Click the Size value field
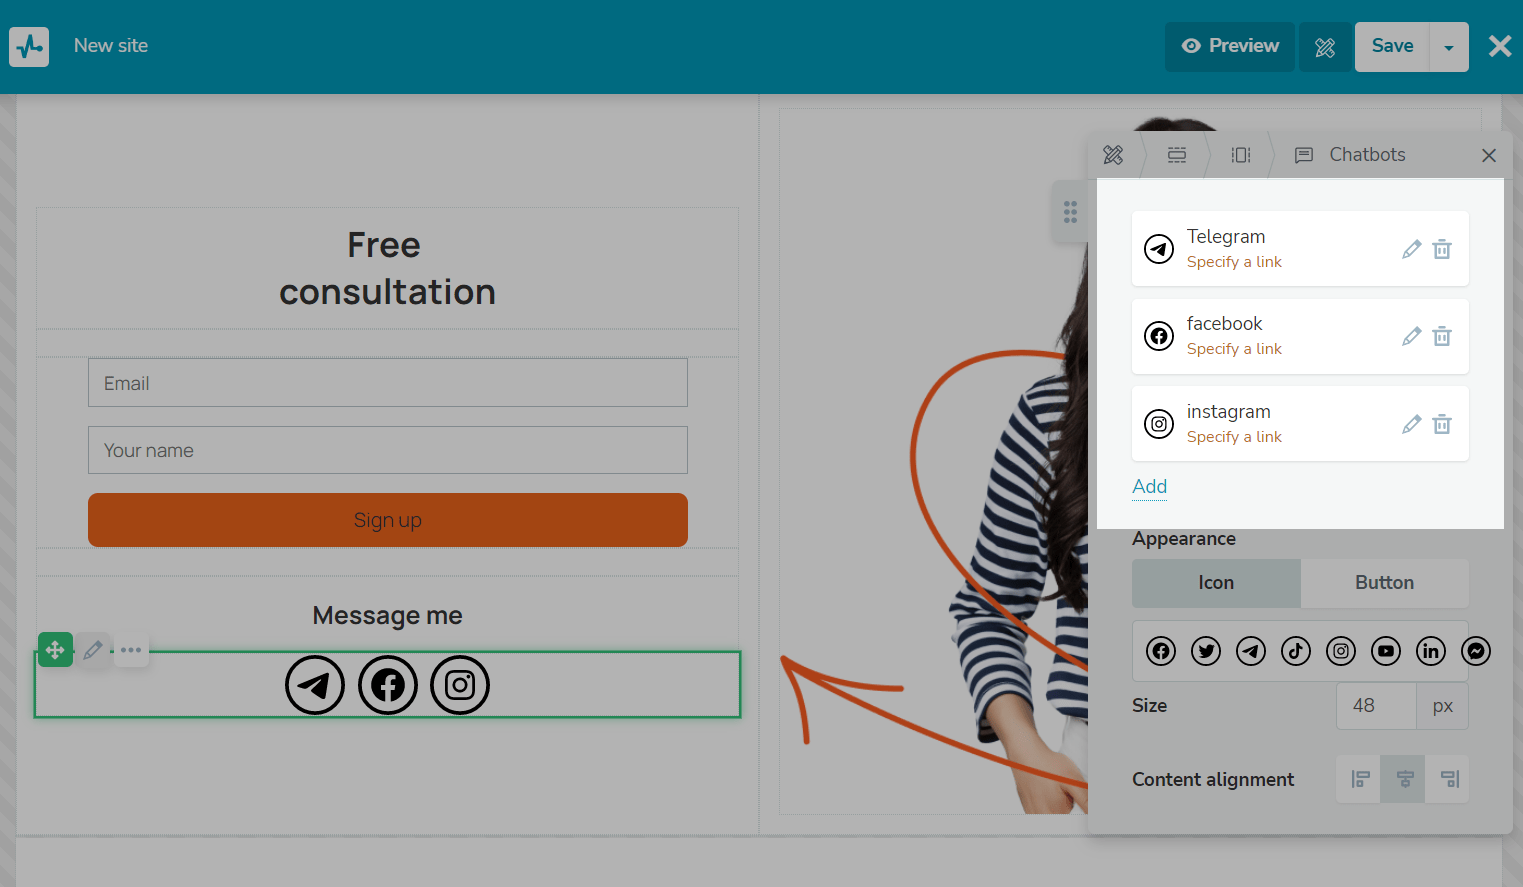The image size is (1523, 887). 1376,706
